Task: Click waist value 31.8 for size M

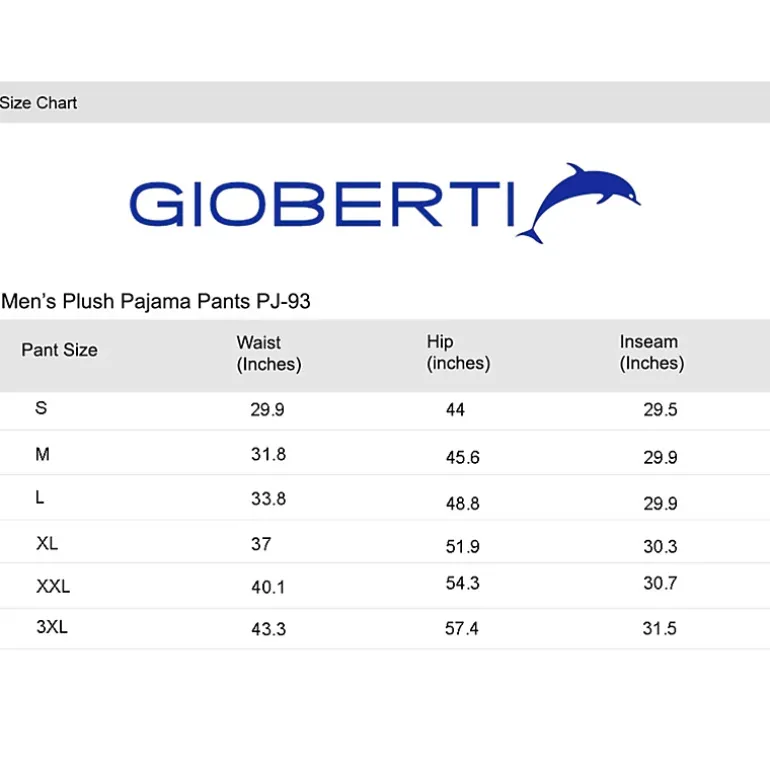Action: coord(269,454)
